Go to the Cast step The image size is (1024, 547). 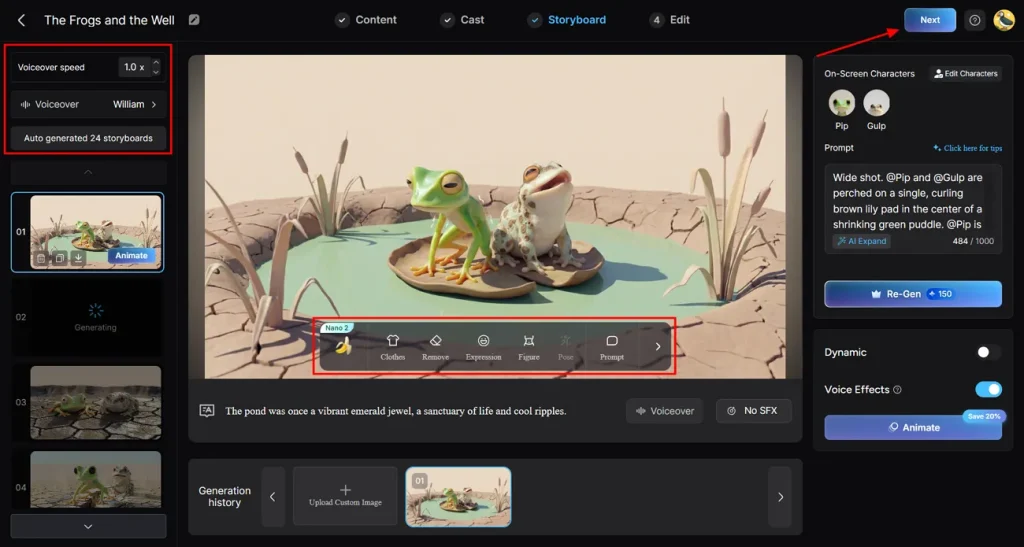click(x=461, y=20)
